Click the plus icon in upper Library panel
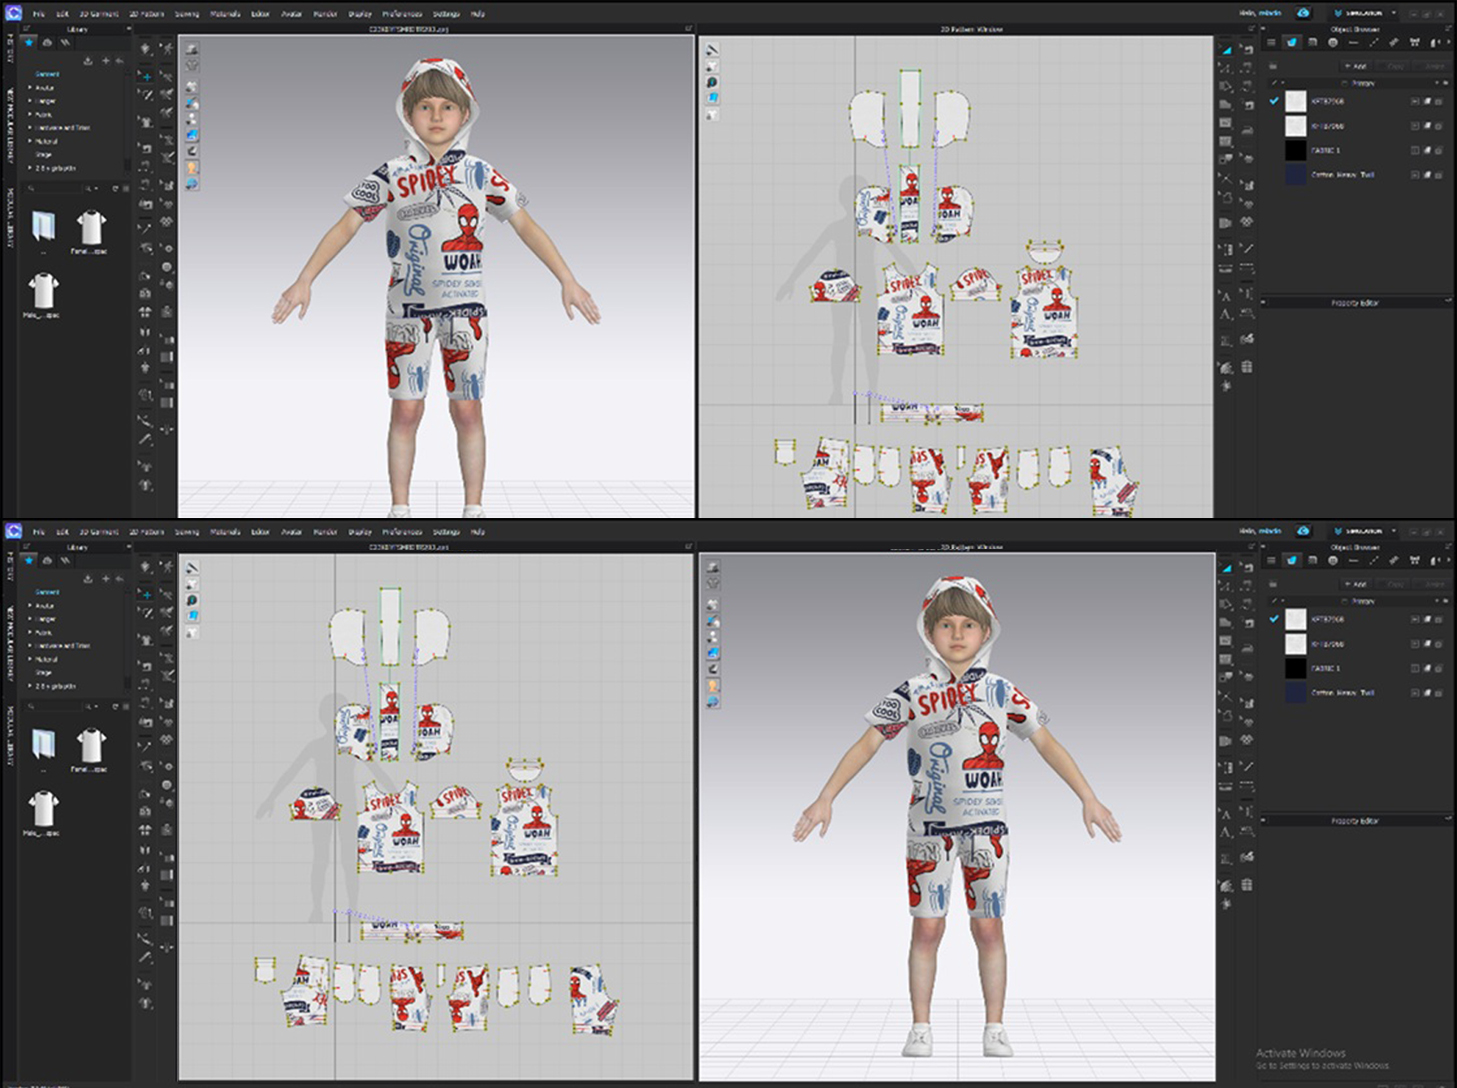This screenshot has width=1457, height=1088. pyautogui.click(x=105, y=61)
